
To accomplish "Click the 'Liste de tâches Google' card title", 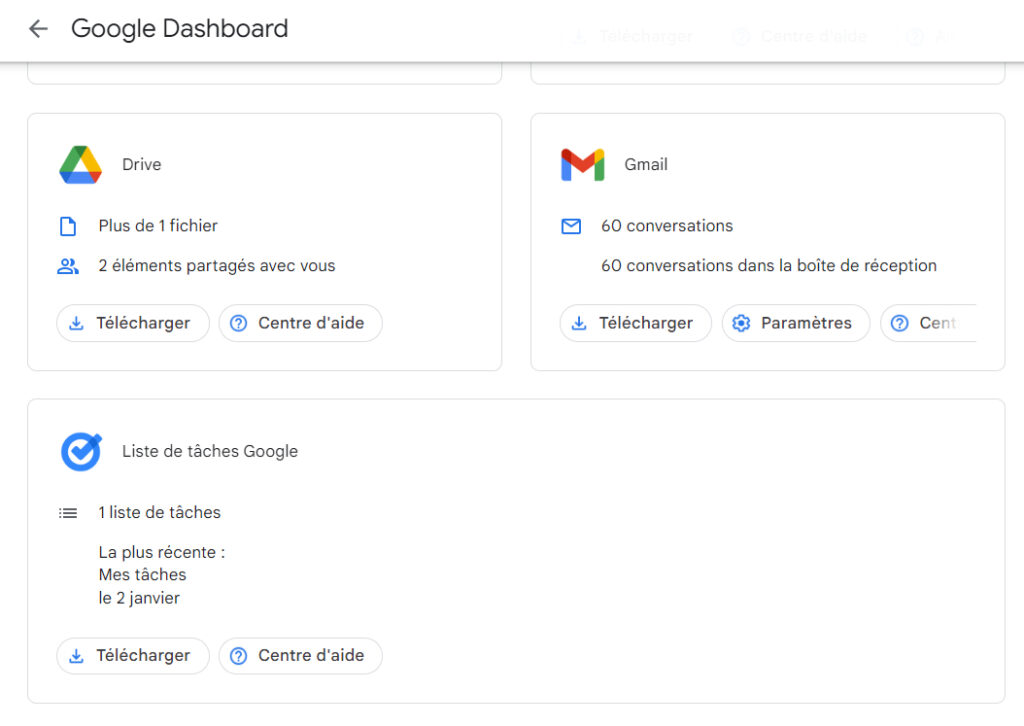I will [x=210, y=452].
